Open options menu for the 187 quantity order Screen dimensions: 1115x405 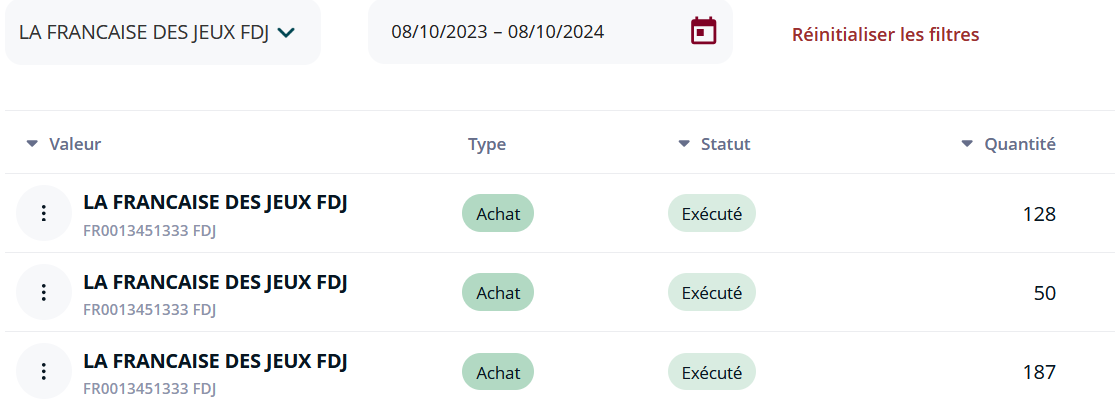[43, 372]
